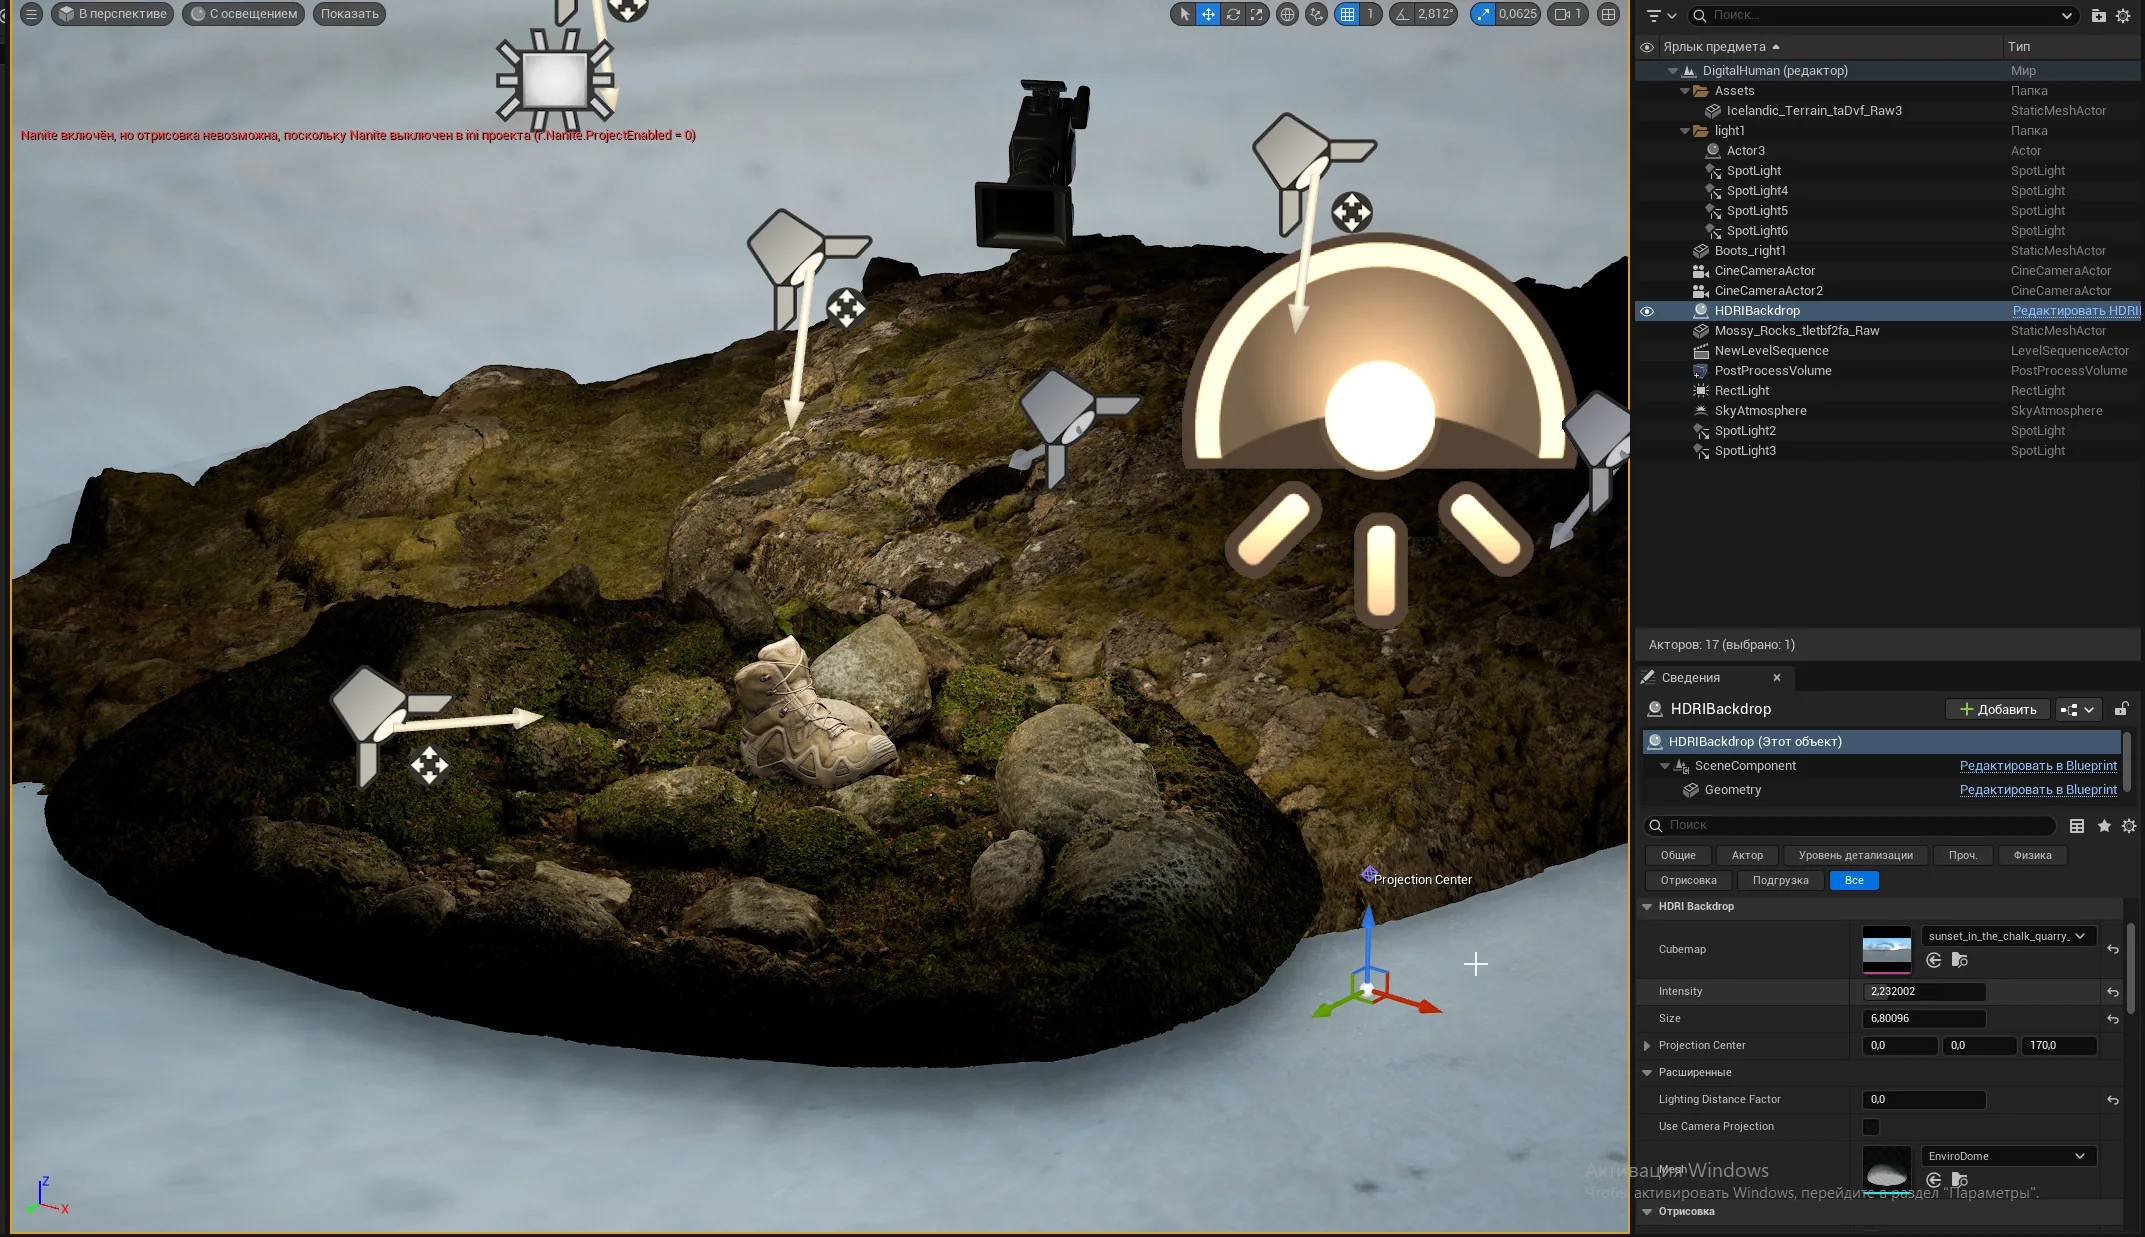Open the В перспективе view mode menu

pos(113,14)
